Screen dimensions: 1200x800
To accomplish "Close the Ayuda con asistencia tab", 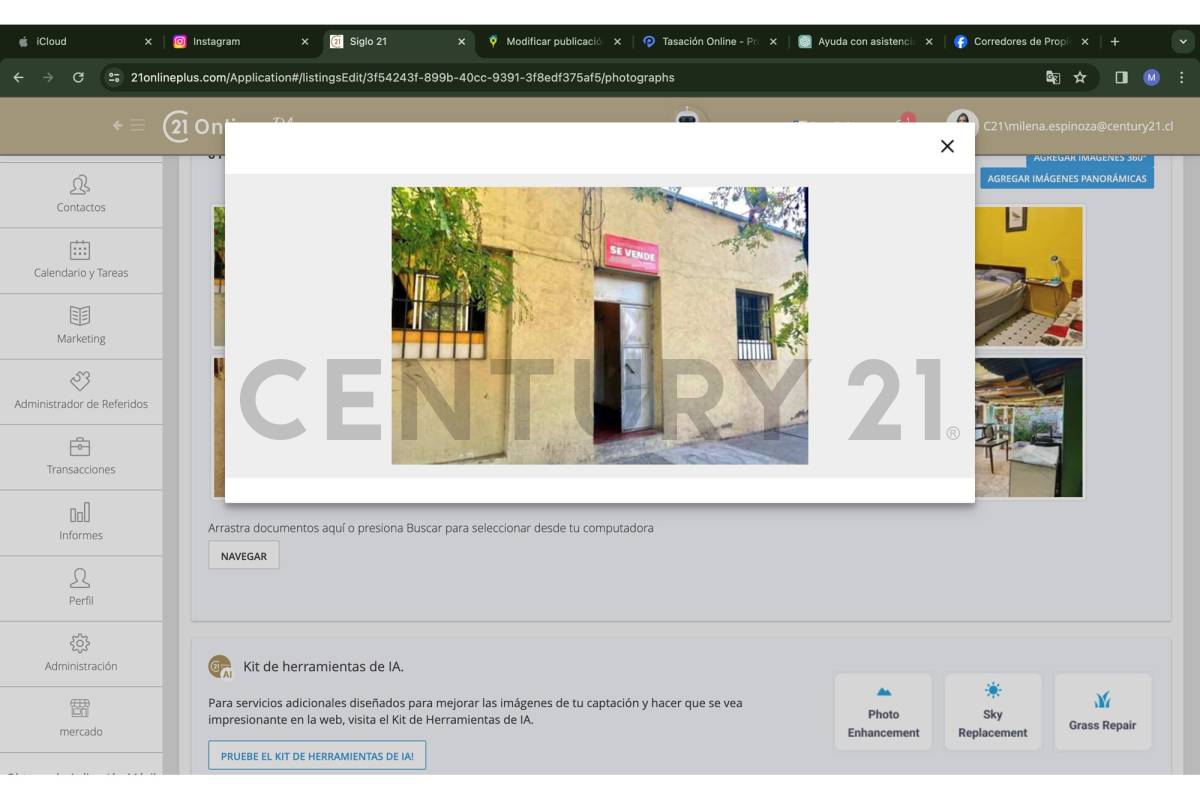I will click(x=929, y=42).
